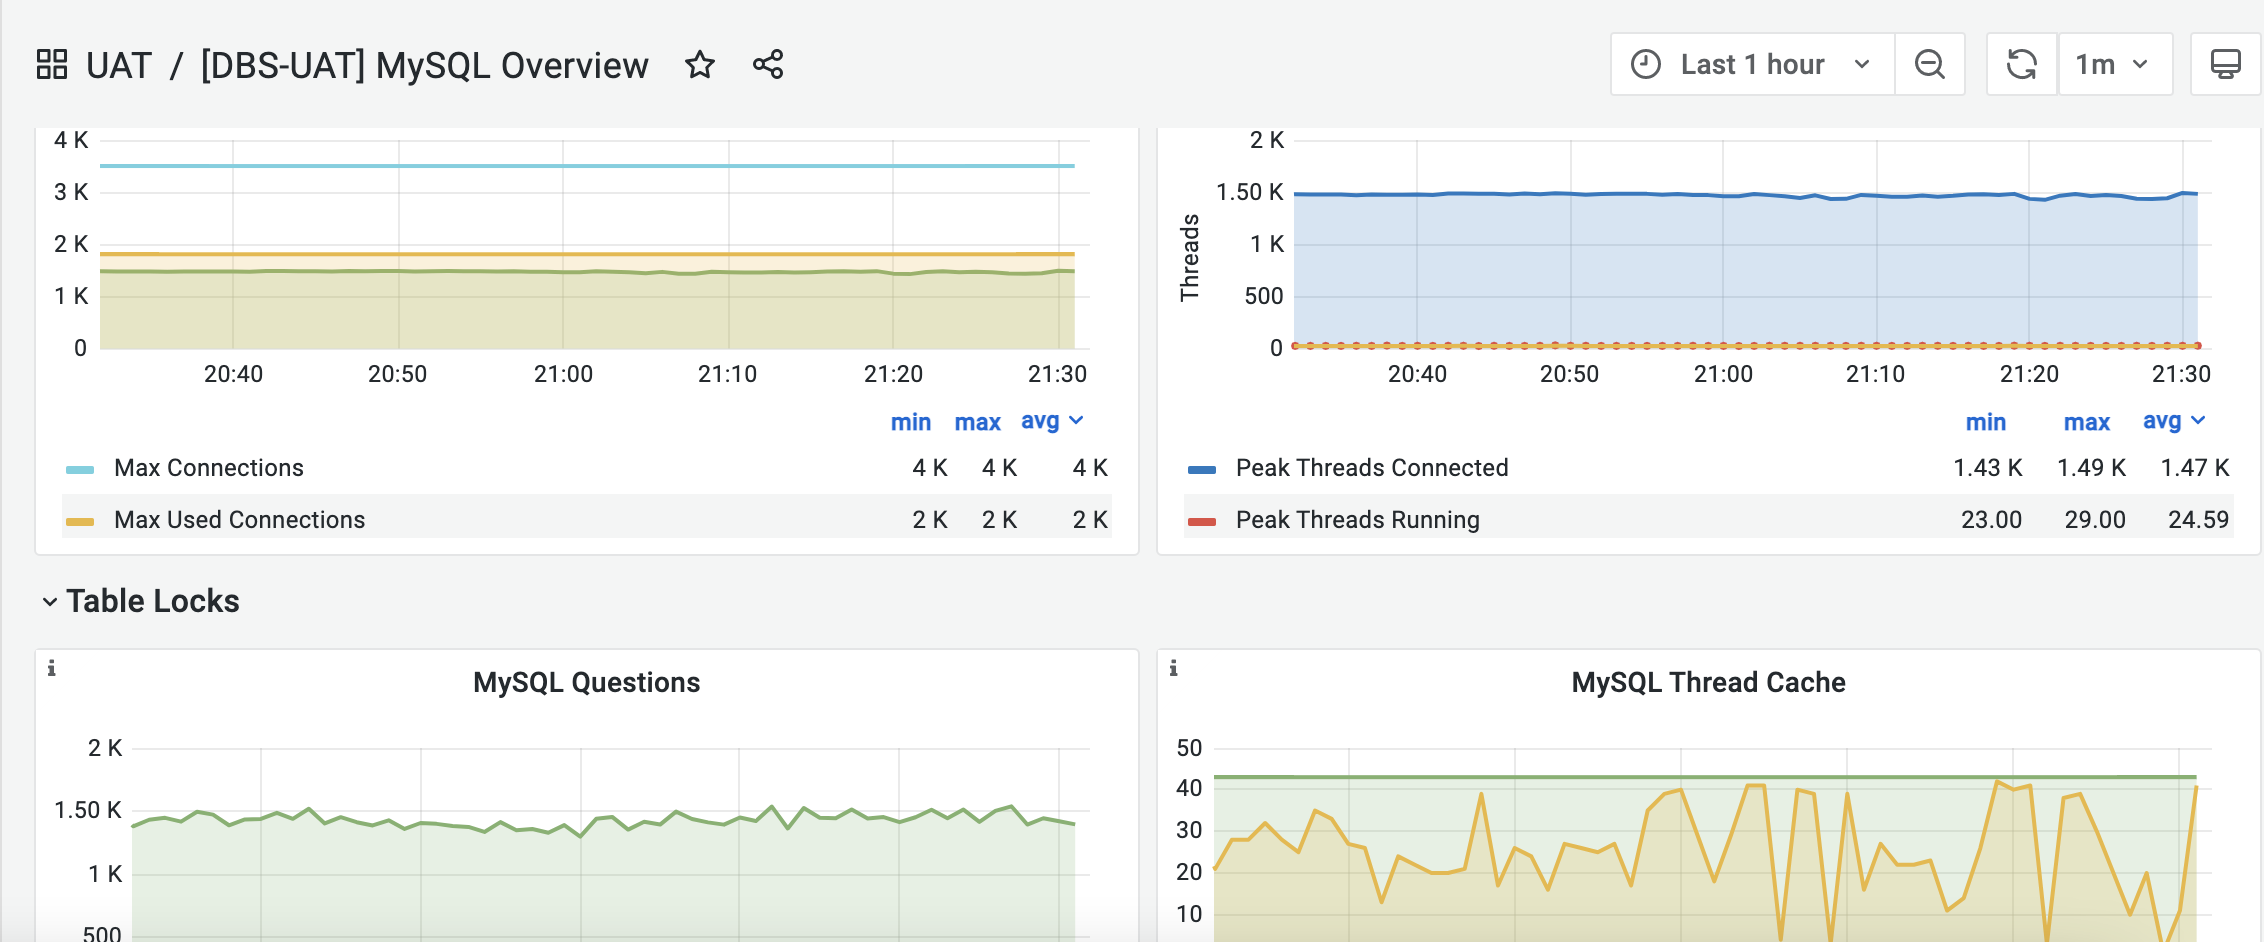
Task: Toggle the Peak Threads Connected series
Action: pos(1372,468)
